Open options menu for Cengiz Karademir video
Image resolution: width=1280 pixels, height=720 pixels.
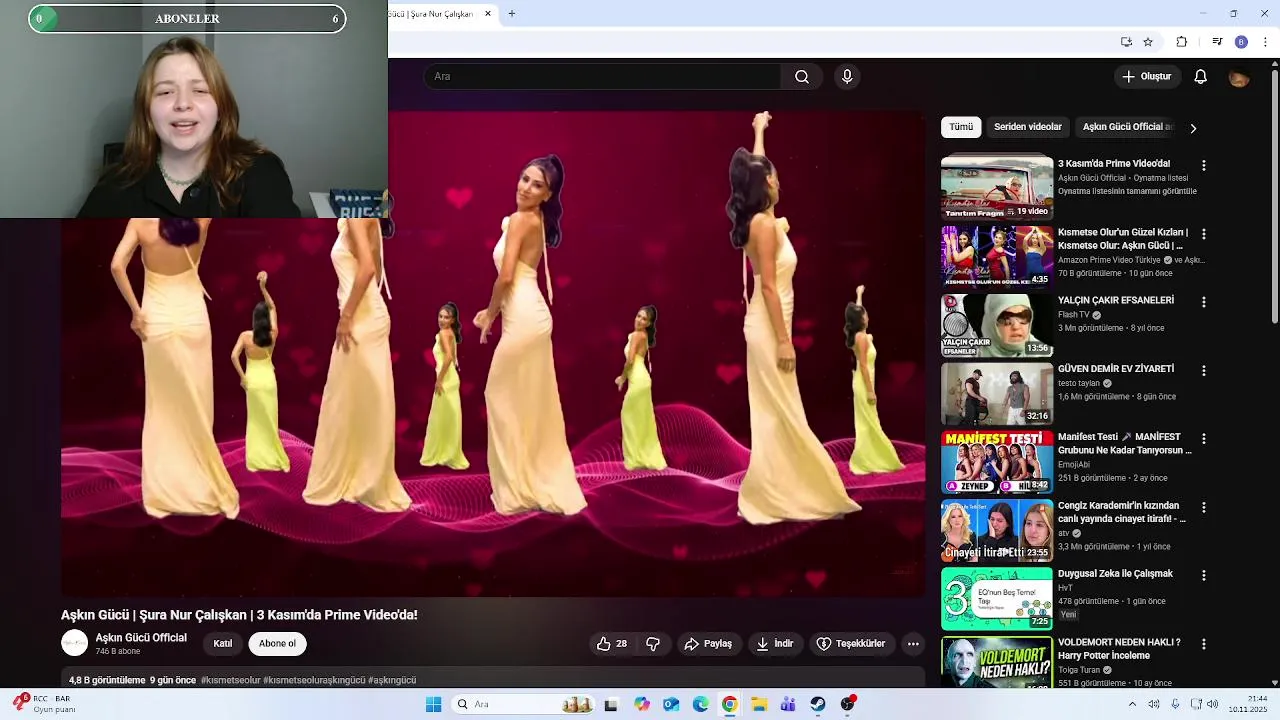click(x=1204, y=508)
